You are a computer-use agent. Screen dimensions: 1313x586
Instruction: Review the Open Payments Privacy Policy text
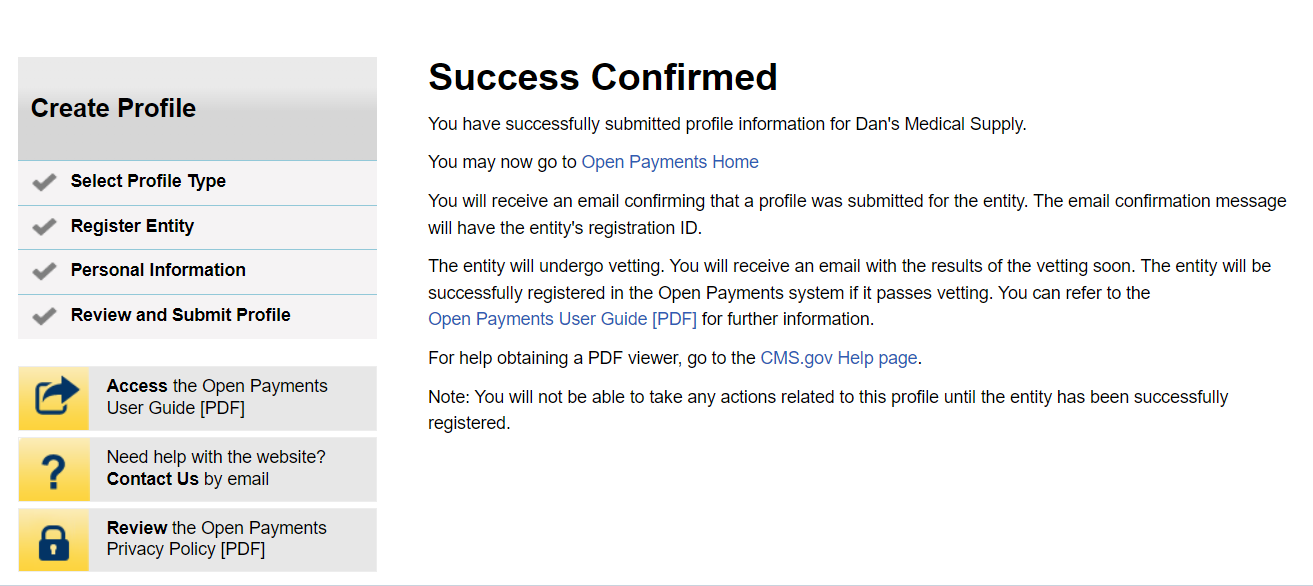(217, 539)
